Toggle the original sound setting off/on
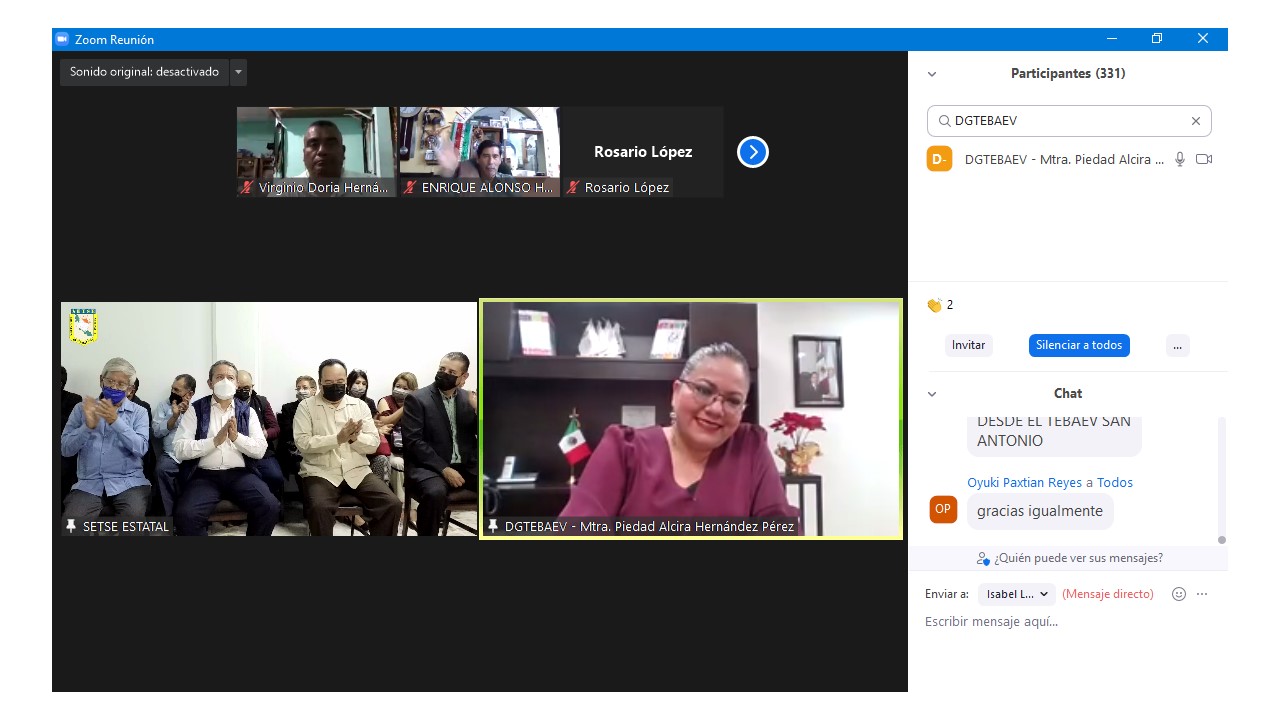Image resolution: width=1280 pixels, height=720 pixels. [144, 72]
